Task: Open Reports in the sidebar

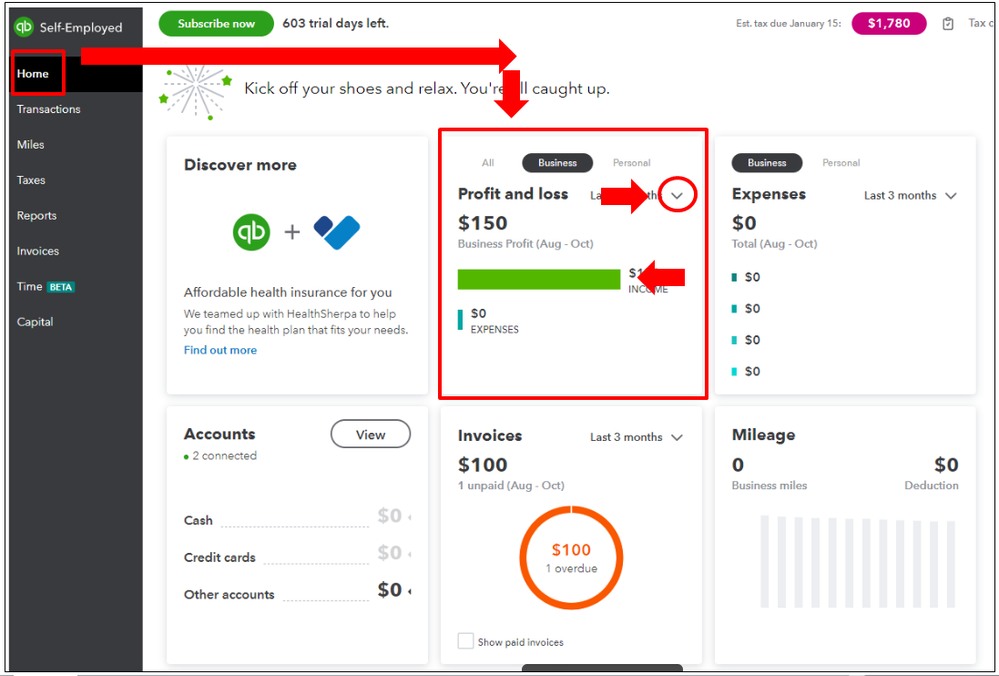Action: click(36, 215)
